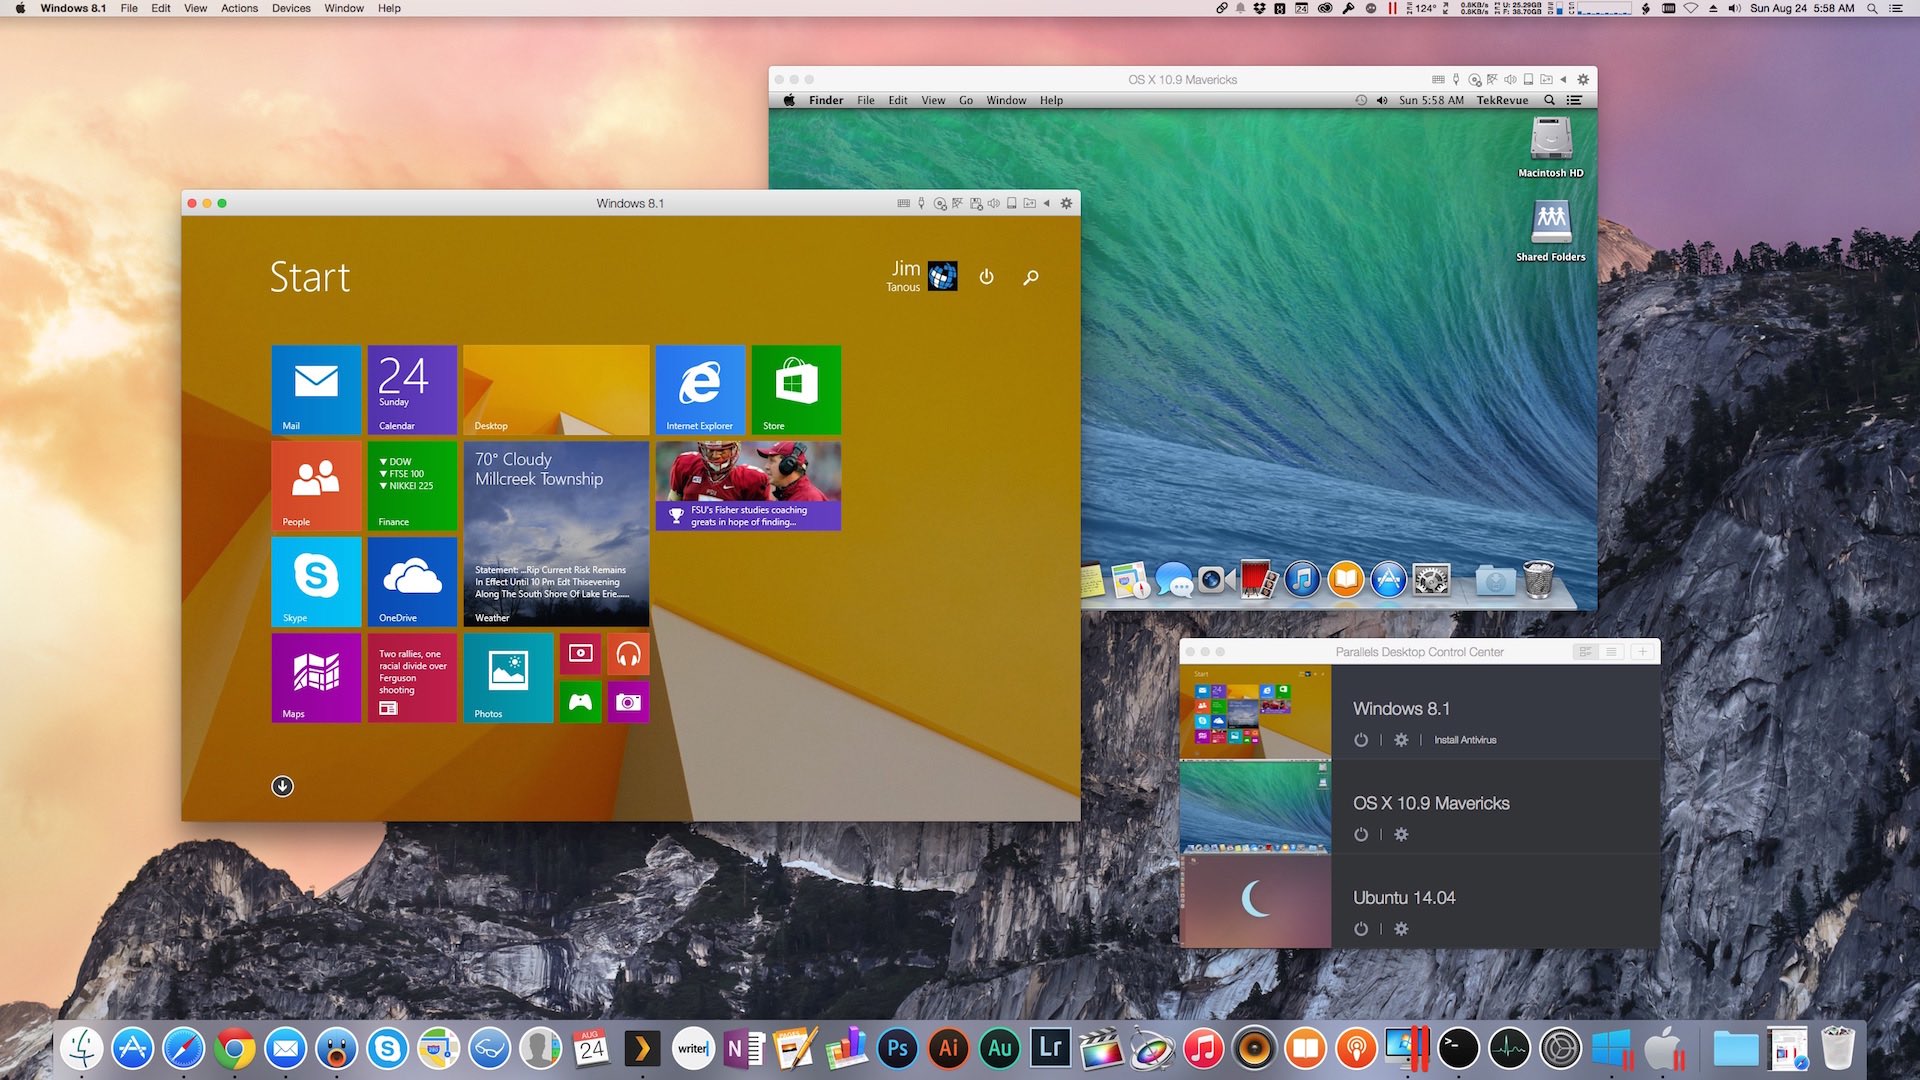Open the Skype tile on Start screen

[316, 581]
